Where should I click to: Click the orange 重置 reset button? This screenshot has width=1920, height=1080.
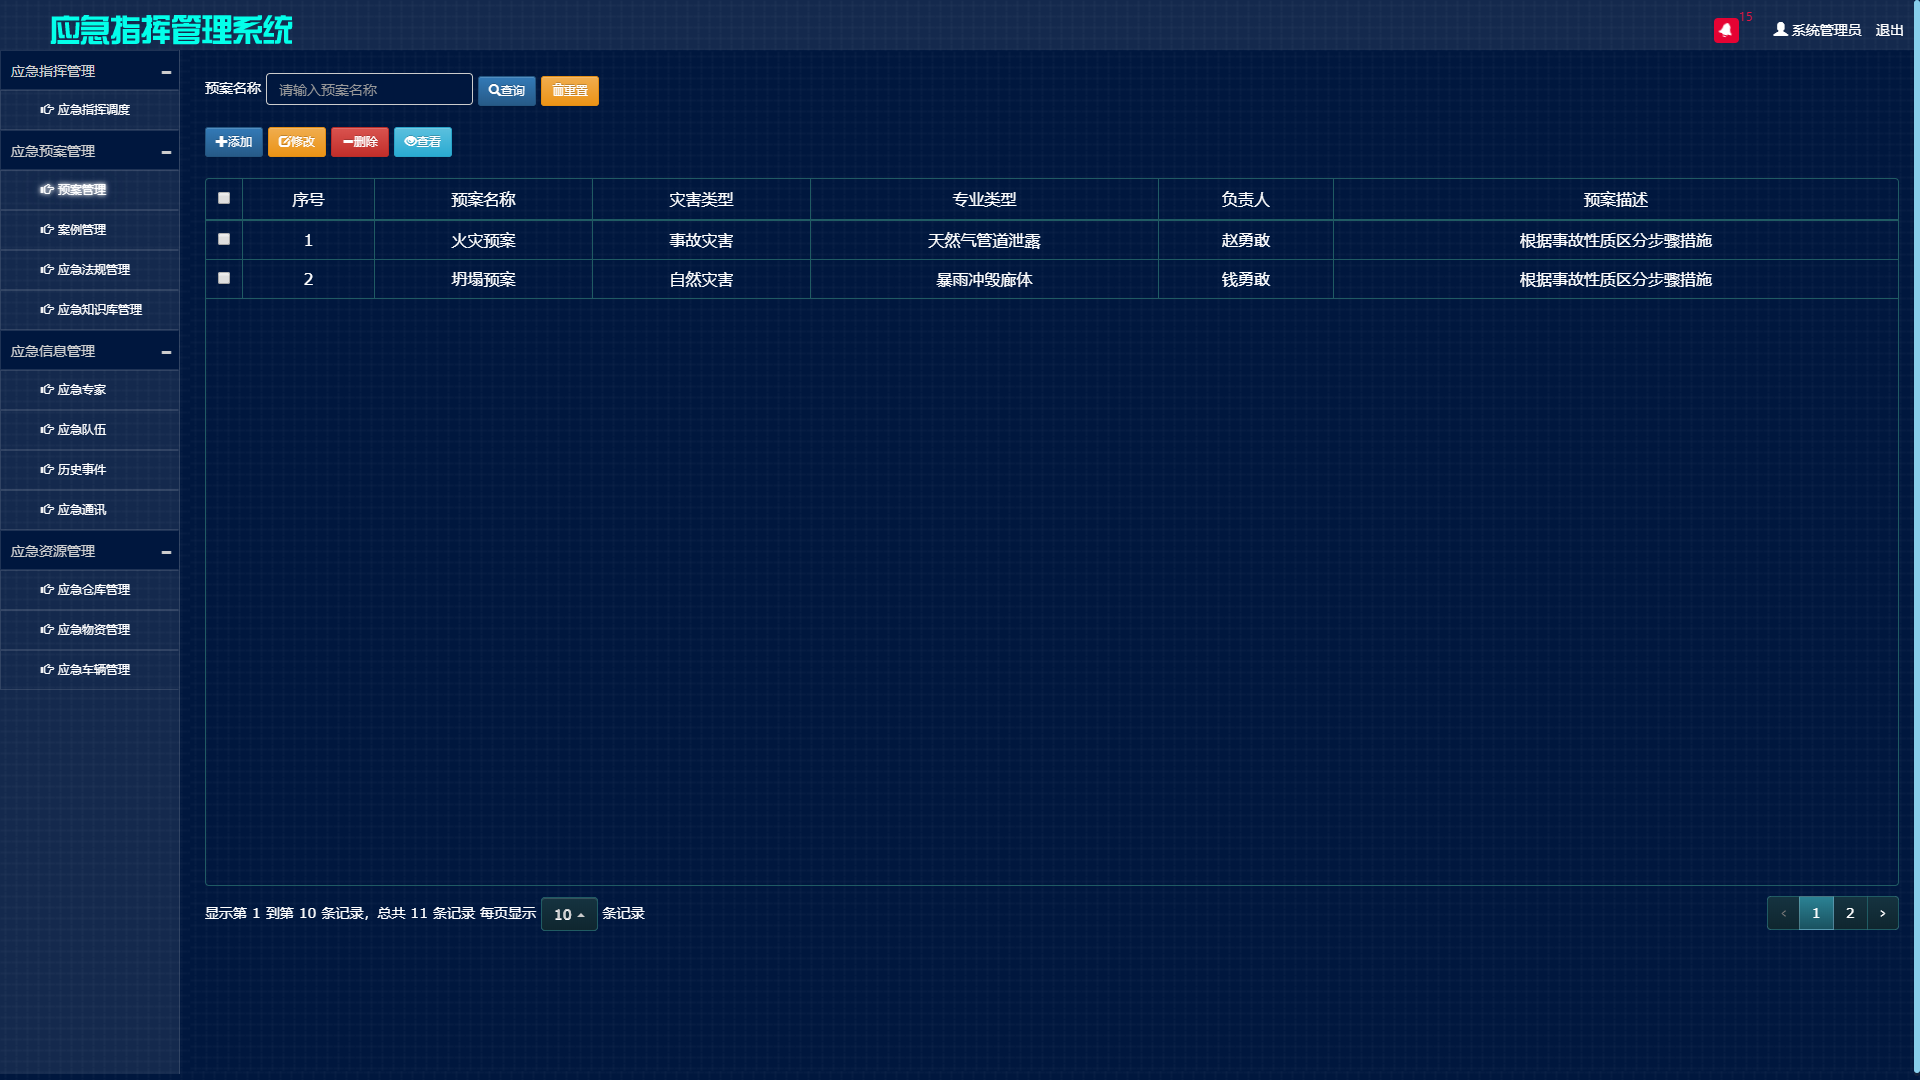point(570,90)
